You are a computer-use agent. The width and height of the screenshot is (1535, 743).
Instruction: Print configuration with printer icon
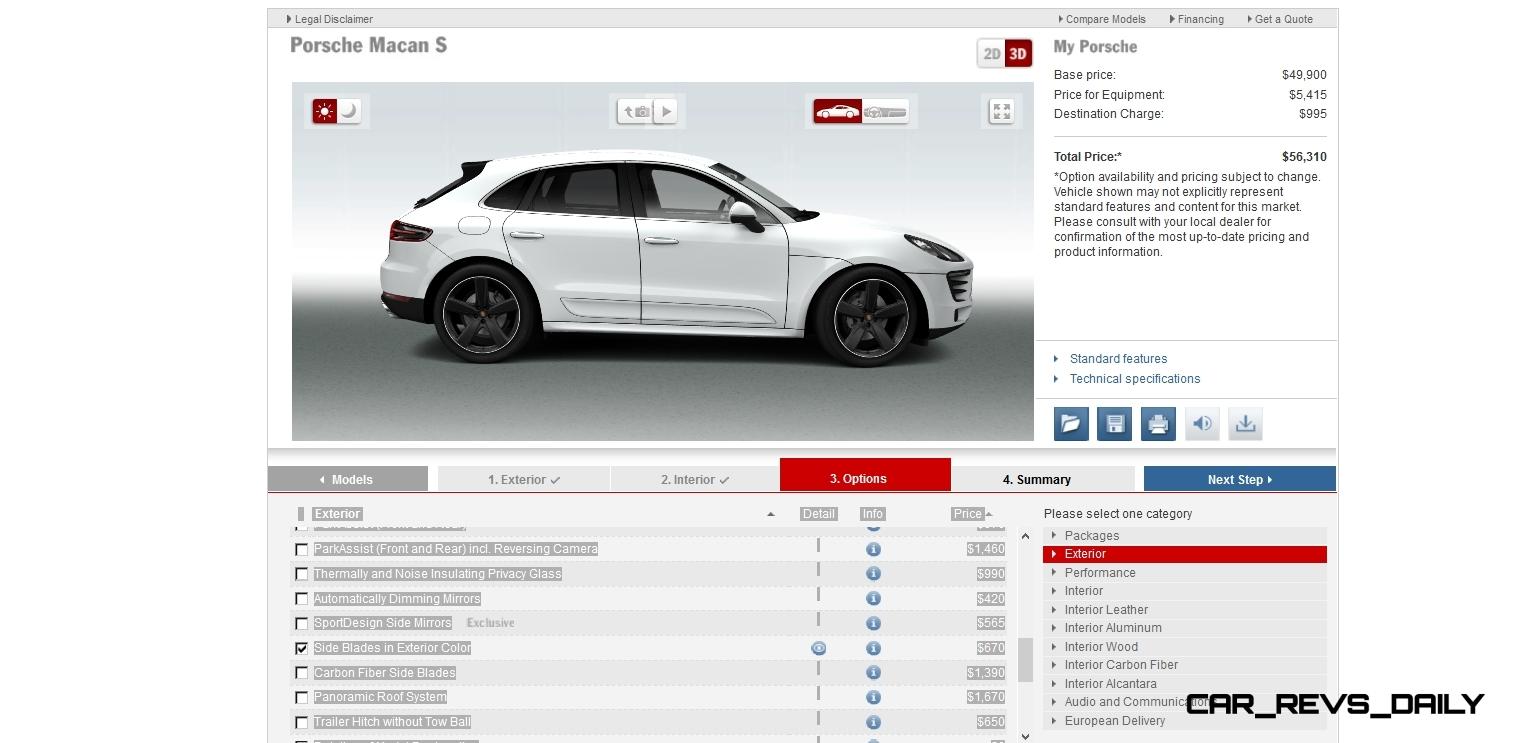tap(1158, 424)
